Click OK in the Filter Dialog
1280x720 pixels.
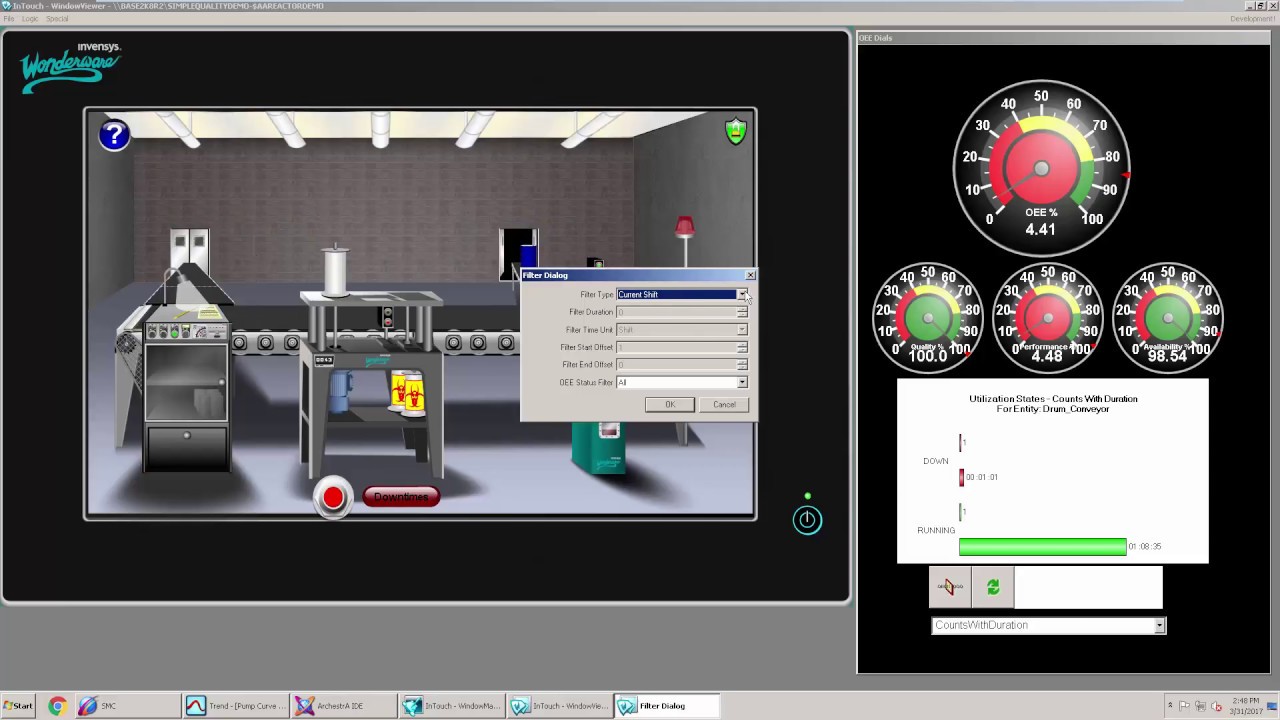click(x=670, y=405)
